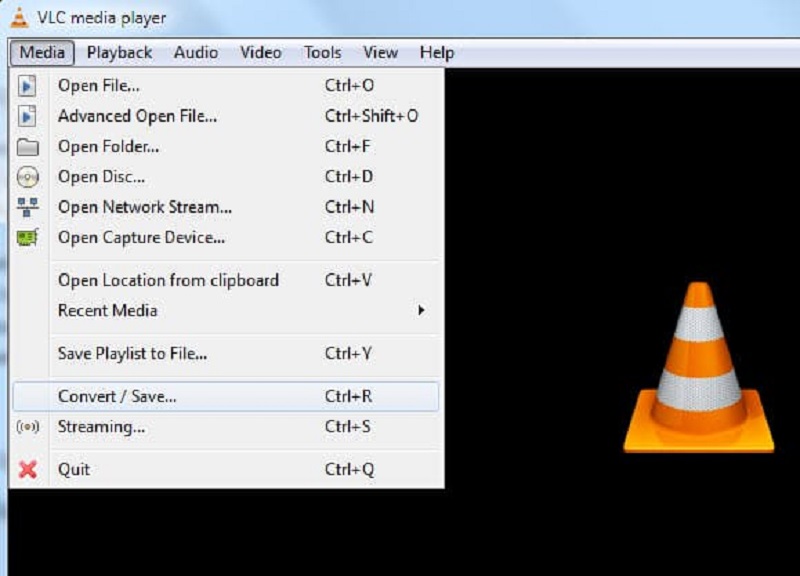Viewport: 800px width, 576px height.
Task: Click the Open File icon
Action: (x=26, y=86)
